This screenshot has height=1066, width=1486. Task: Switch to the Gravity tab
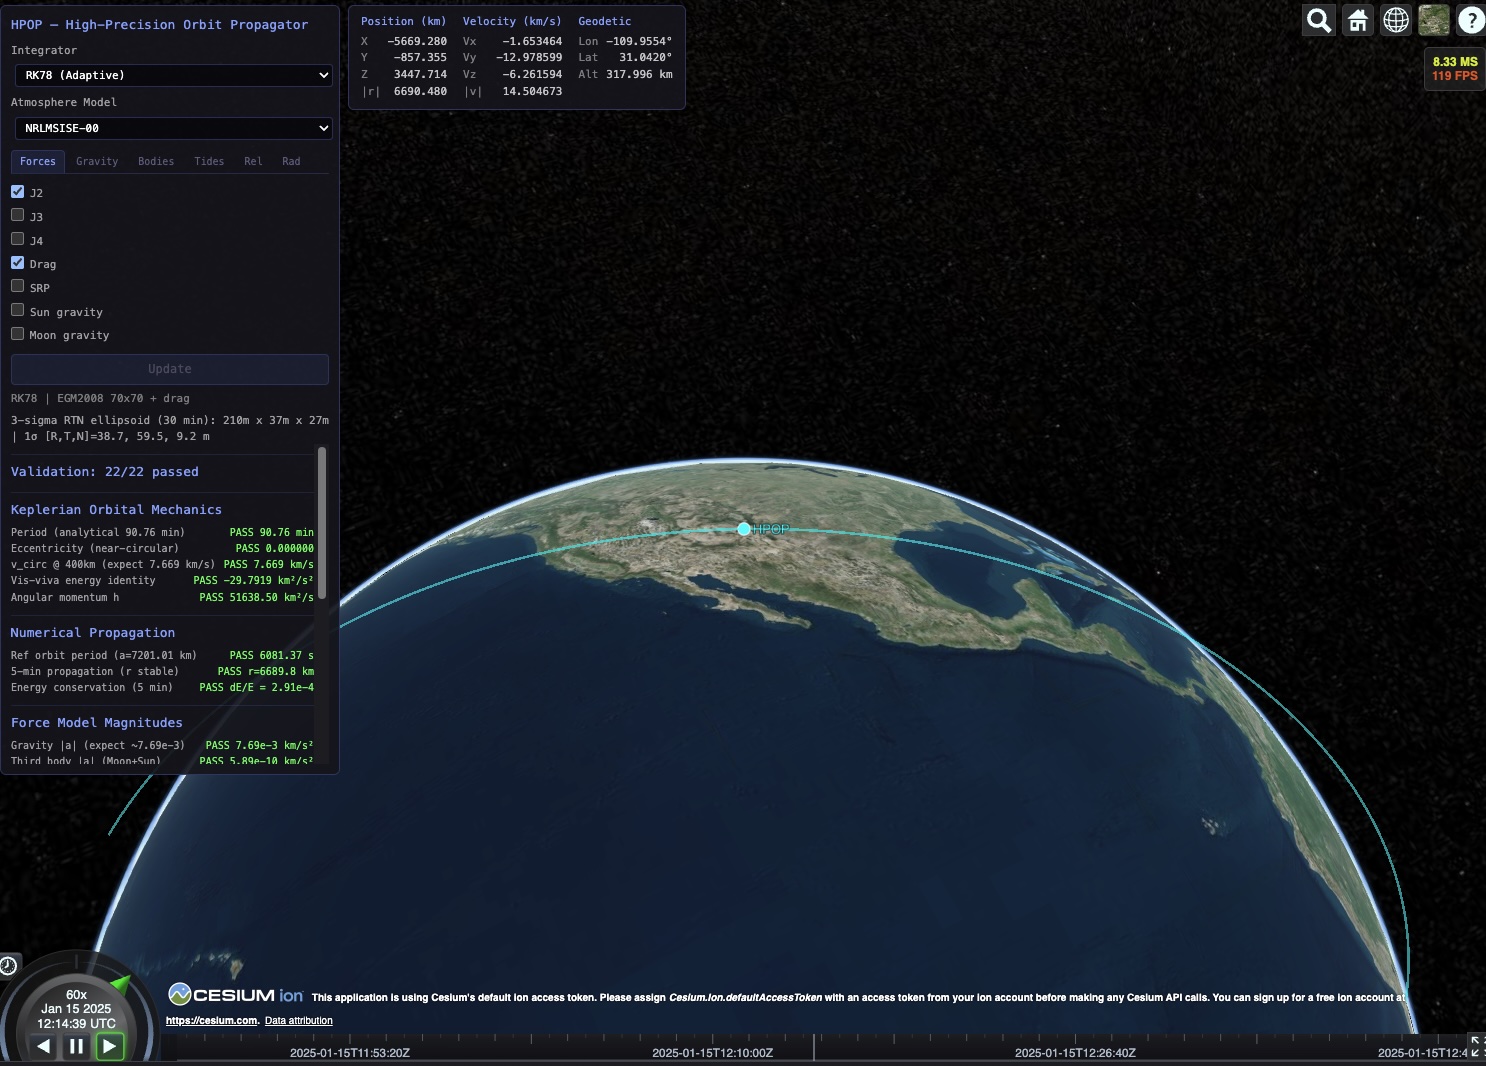pos(97,161)
